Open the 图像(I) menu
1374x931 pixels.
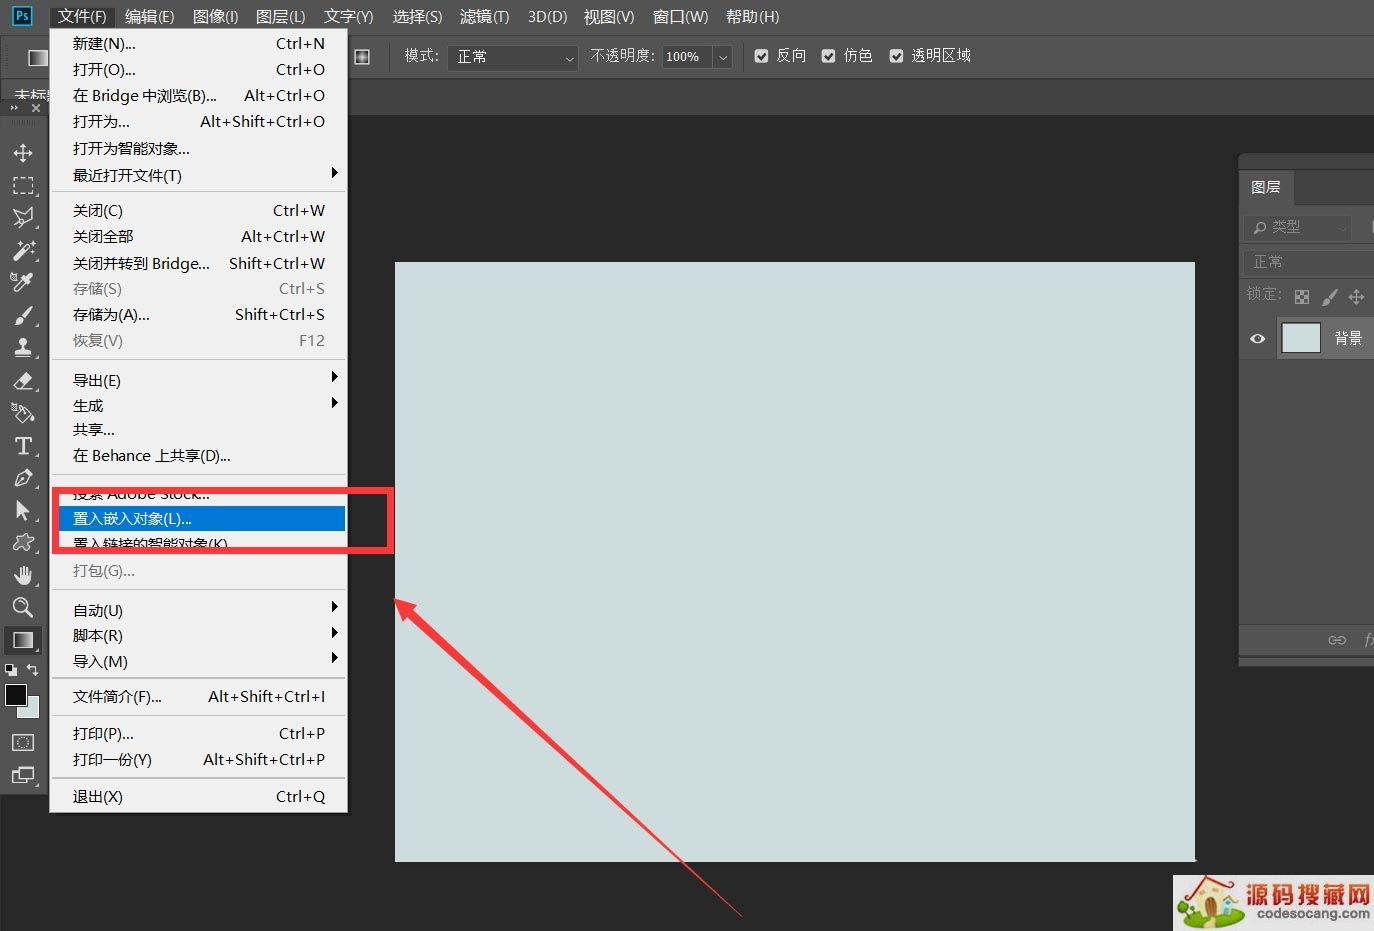215,16
